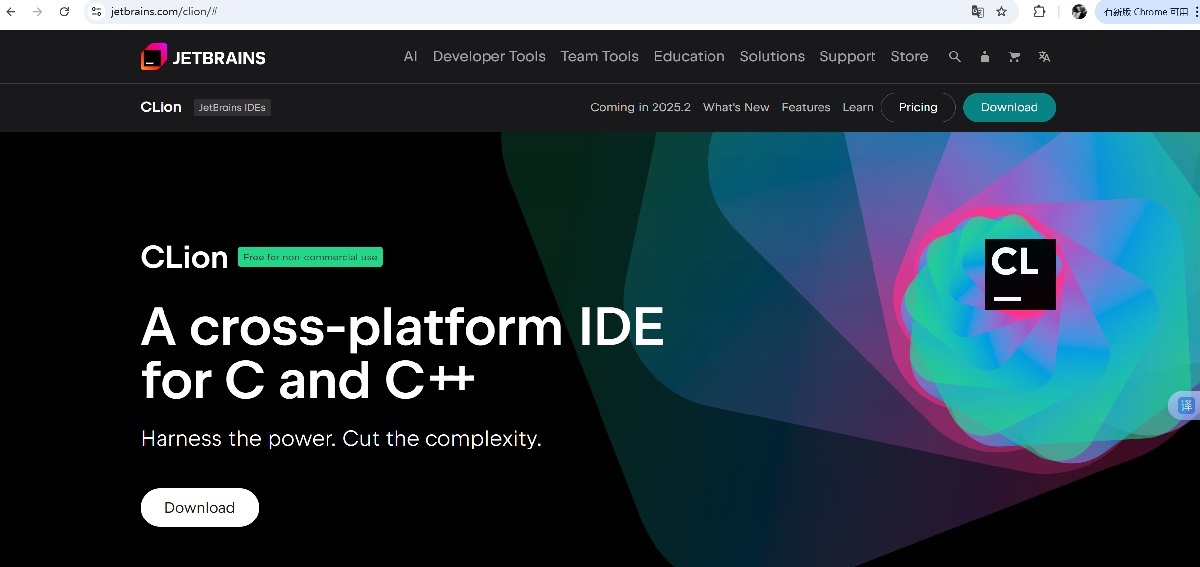
Task: Open the Coming in 2025.2 link
Action: click(x=640, y=107)
